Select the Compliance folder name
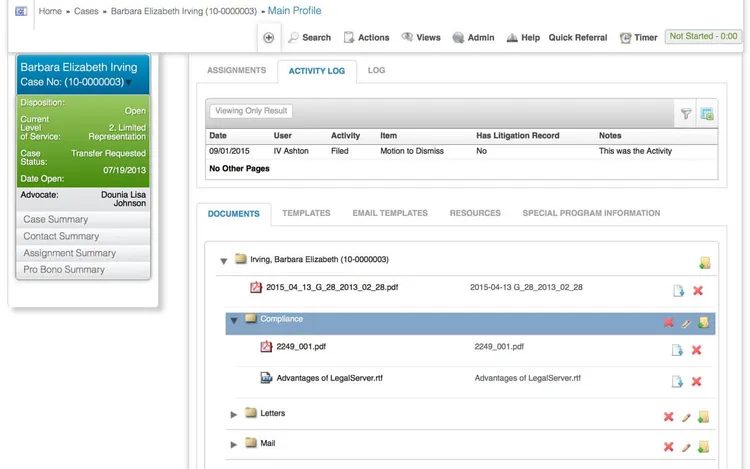 click(281, 319)
